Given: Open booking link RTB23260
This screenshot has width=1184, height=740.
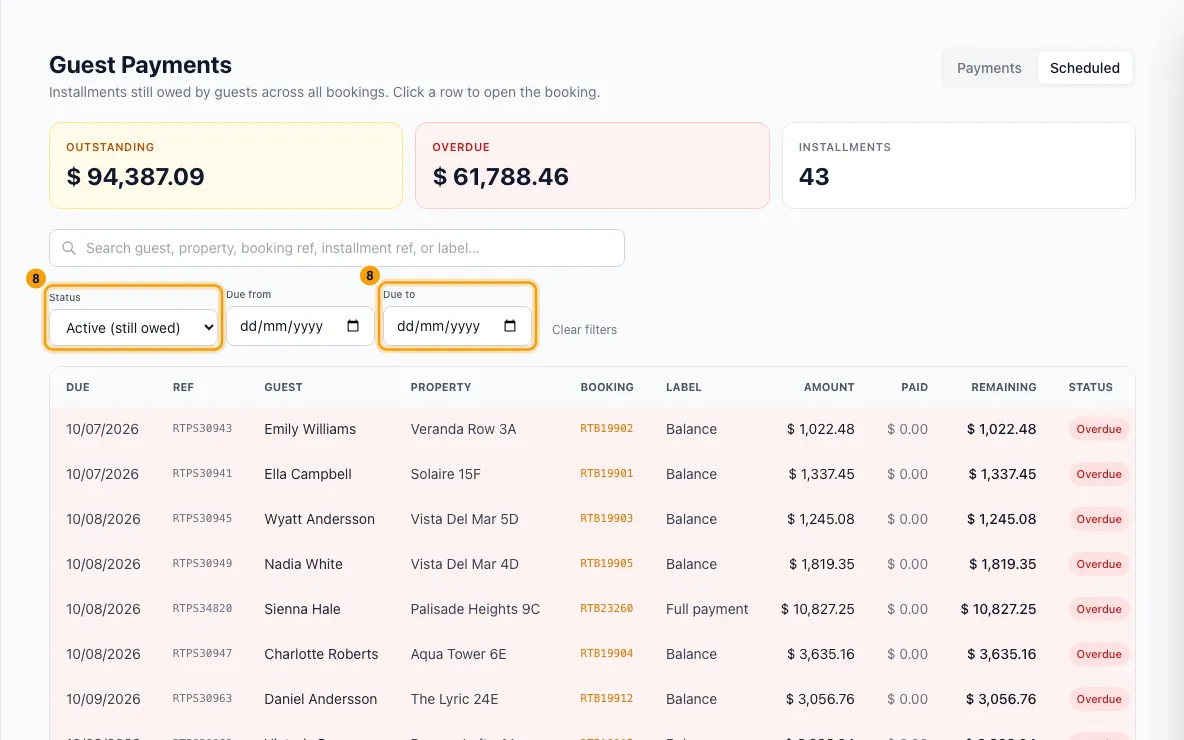Looking at the screenshot, I should (x=606, y=609).
